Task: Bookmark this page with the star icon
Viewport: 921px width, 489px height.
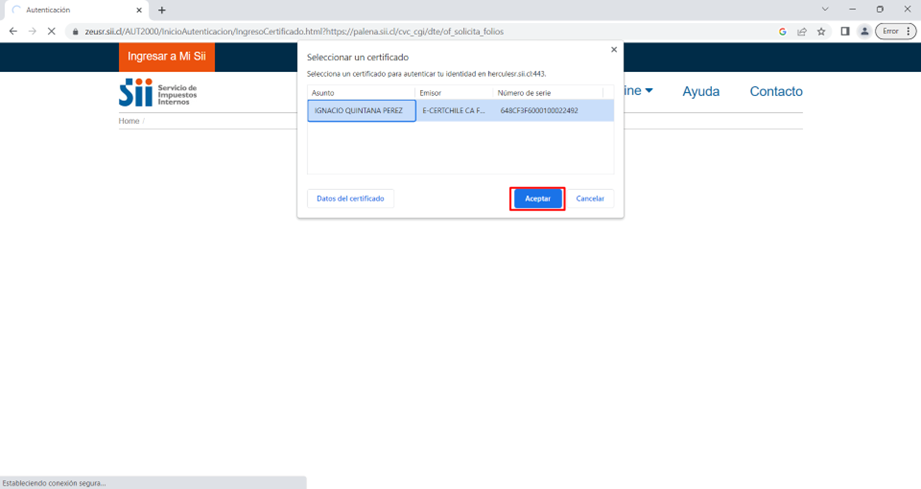Action: (x=821, y=31)
